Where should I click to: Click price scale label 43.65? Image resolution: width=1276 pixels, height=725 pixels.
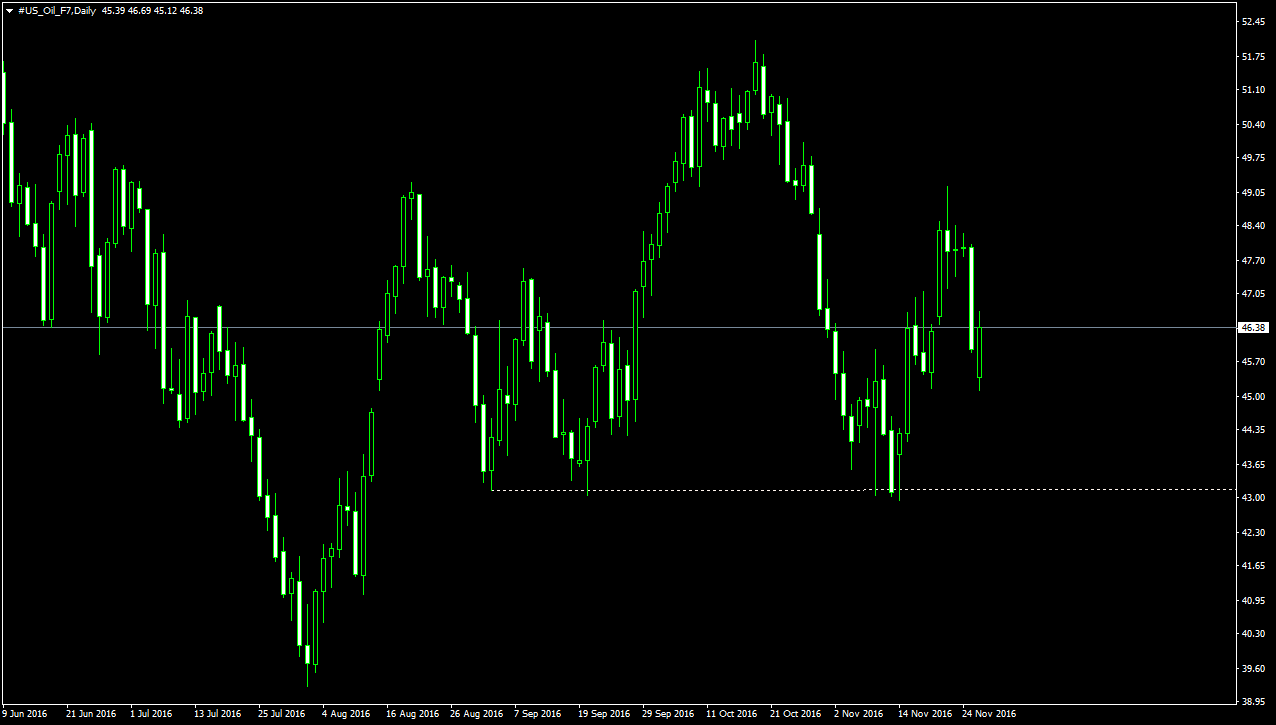[x=1253, y=465]
